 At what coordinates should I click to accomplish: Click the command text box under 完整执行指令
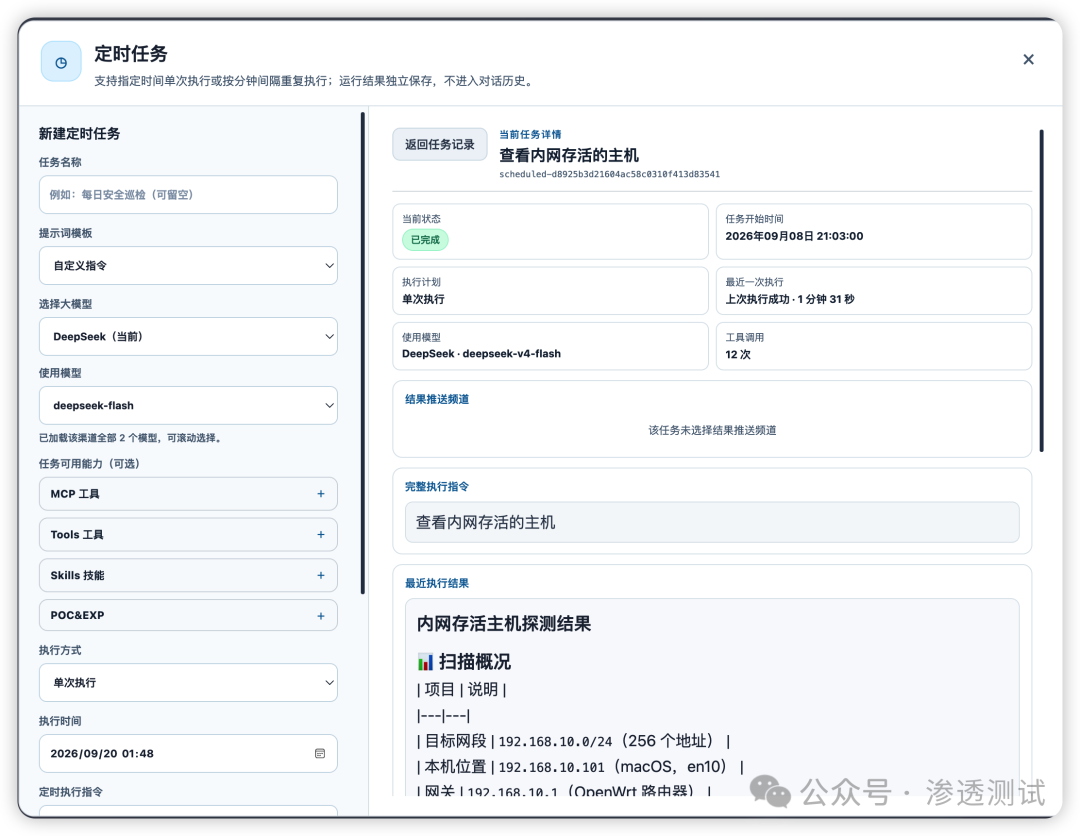point(712,522)
